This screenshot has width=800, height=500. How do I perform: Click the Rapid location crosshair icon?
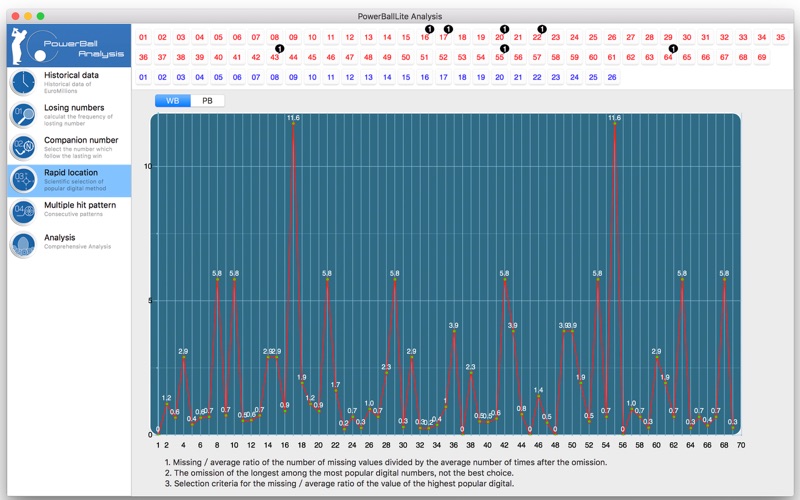point(23,180)
